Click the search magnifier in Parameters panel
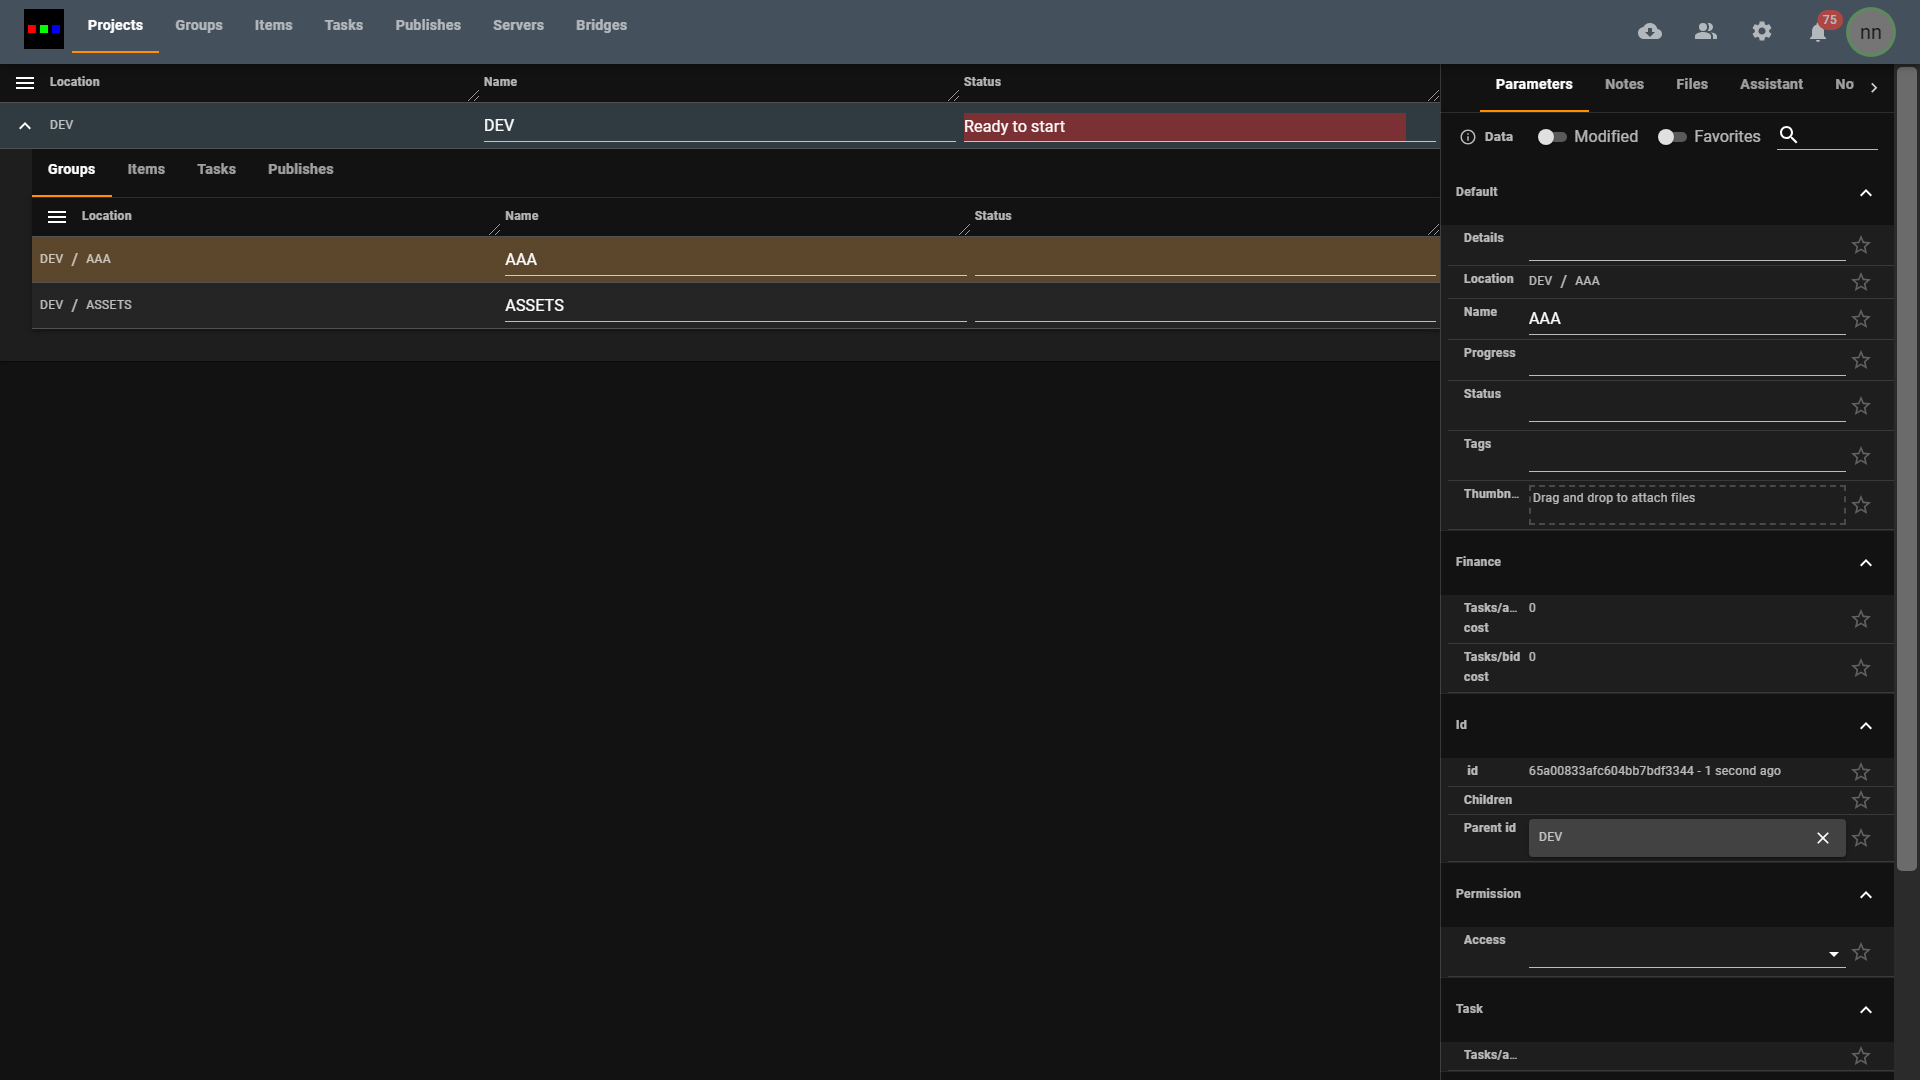 click(1789, 135)
